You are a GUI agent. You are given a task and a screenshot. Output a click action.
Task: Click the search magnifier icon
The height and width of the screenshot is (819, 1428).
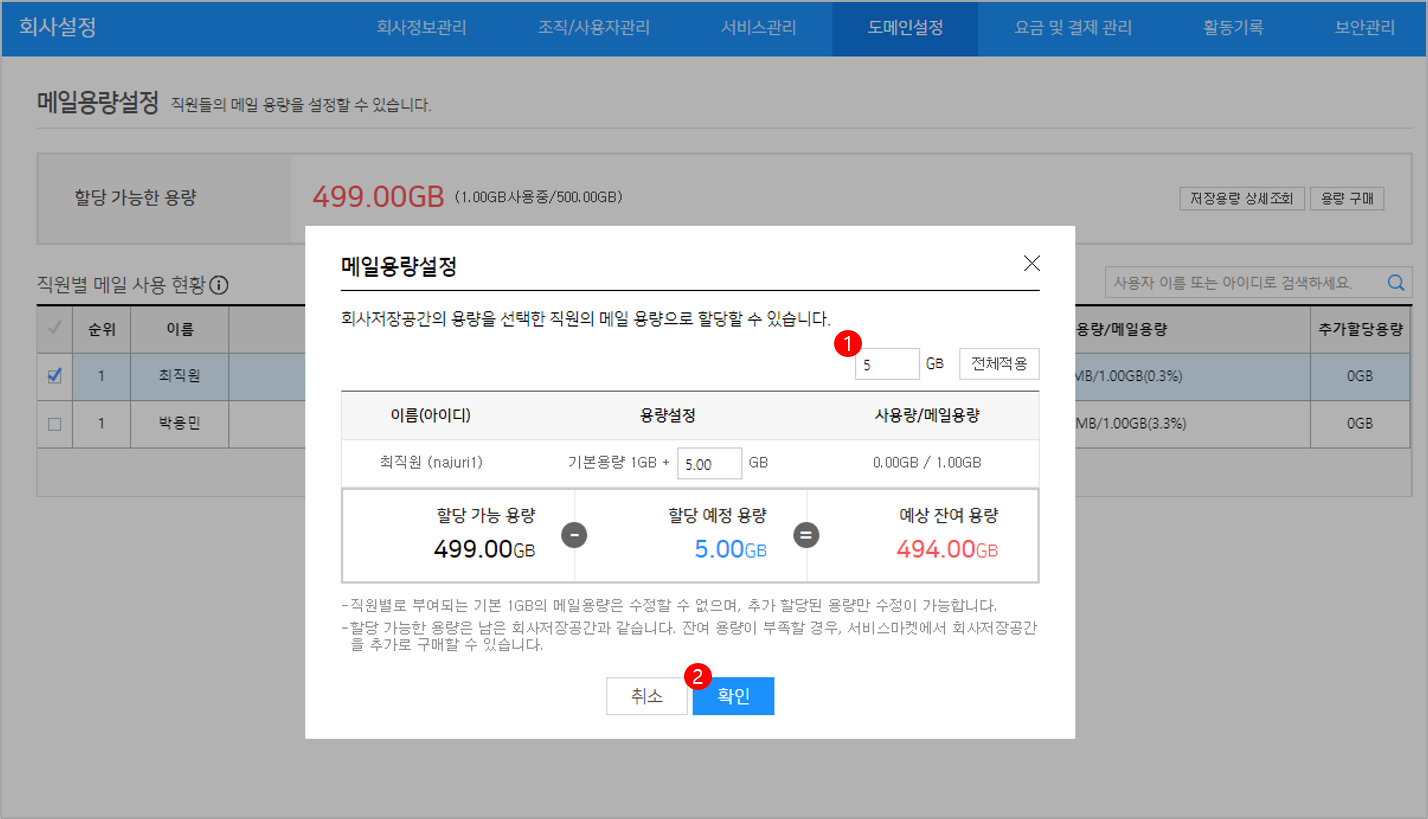1396,283
